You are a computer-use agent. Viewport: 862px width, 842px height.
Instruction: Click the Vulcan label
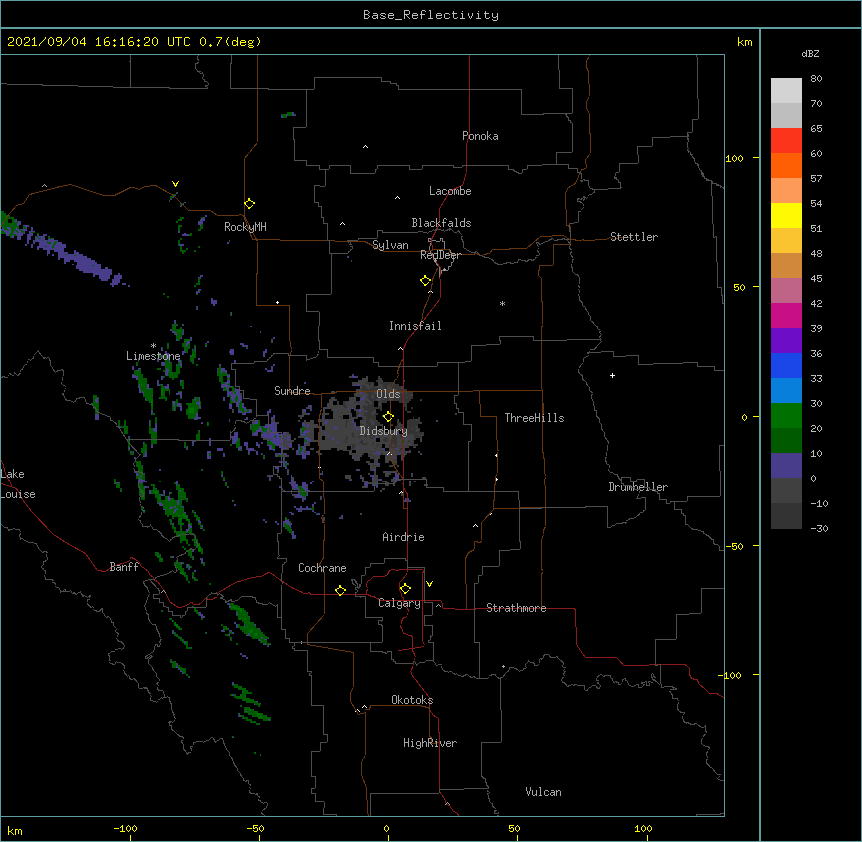click(543, 792)
